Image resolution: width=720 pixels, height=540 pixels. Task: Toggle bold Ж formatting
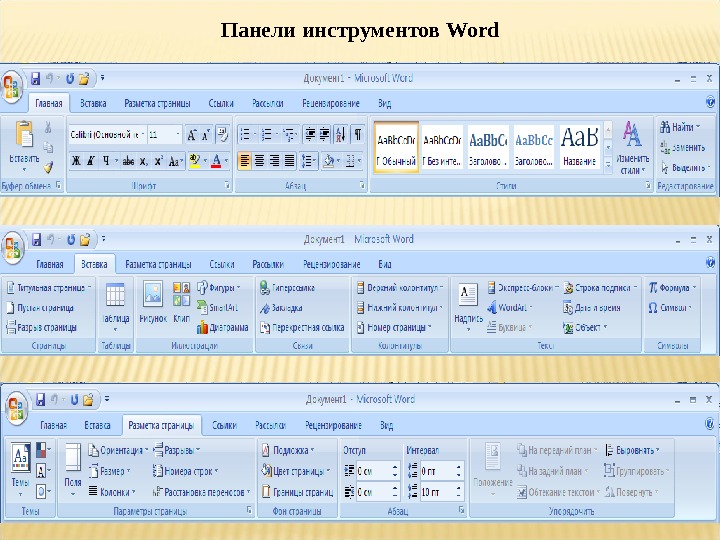(76, 161)
